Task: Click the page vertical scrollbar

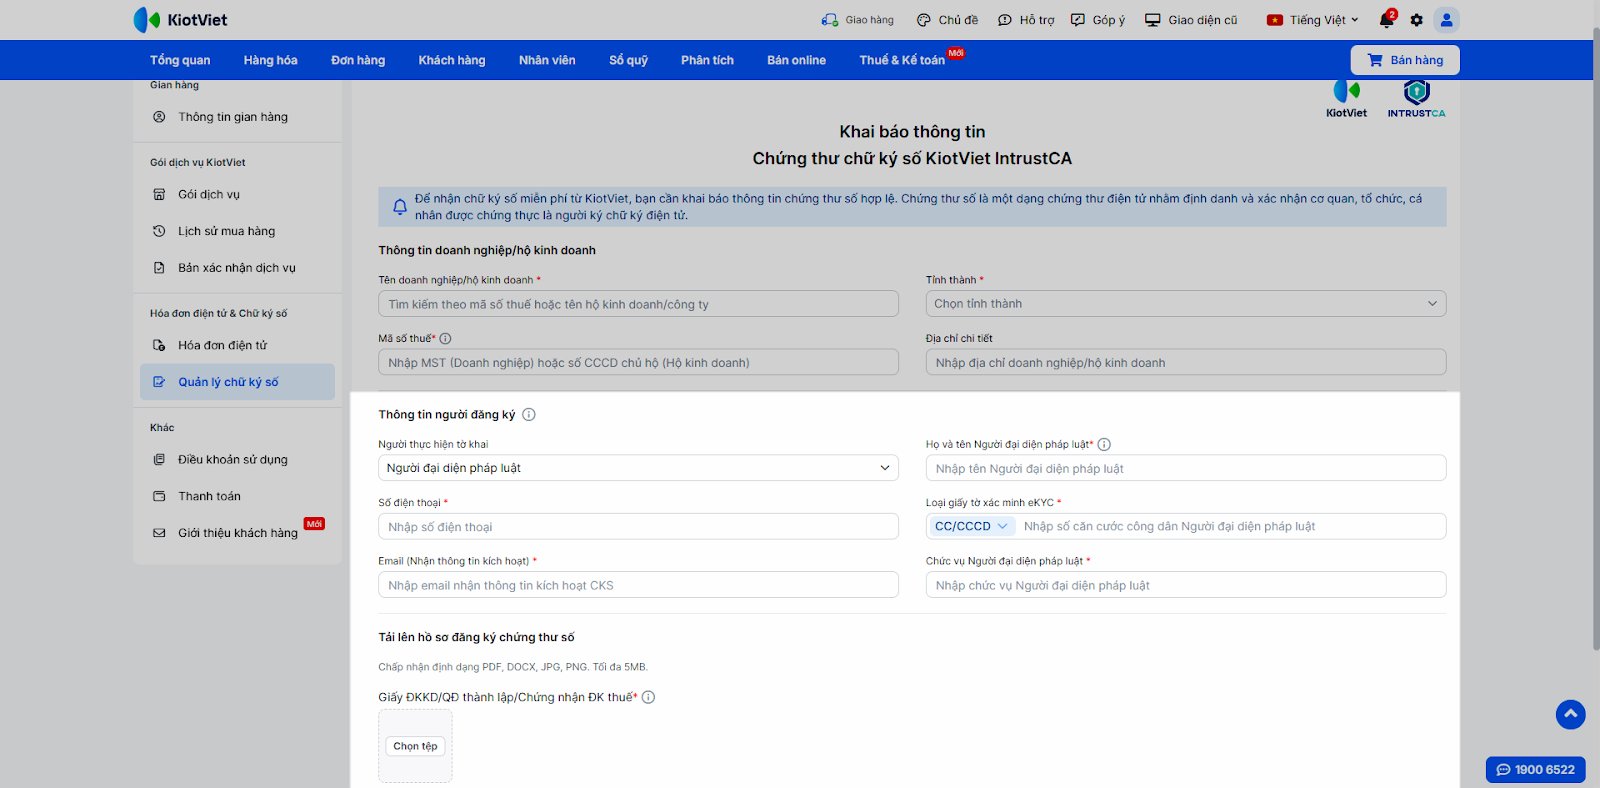Action: tap(1595, 340)
